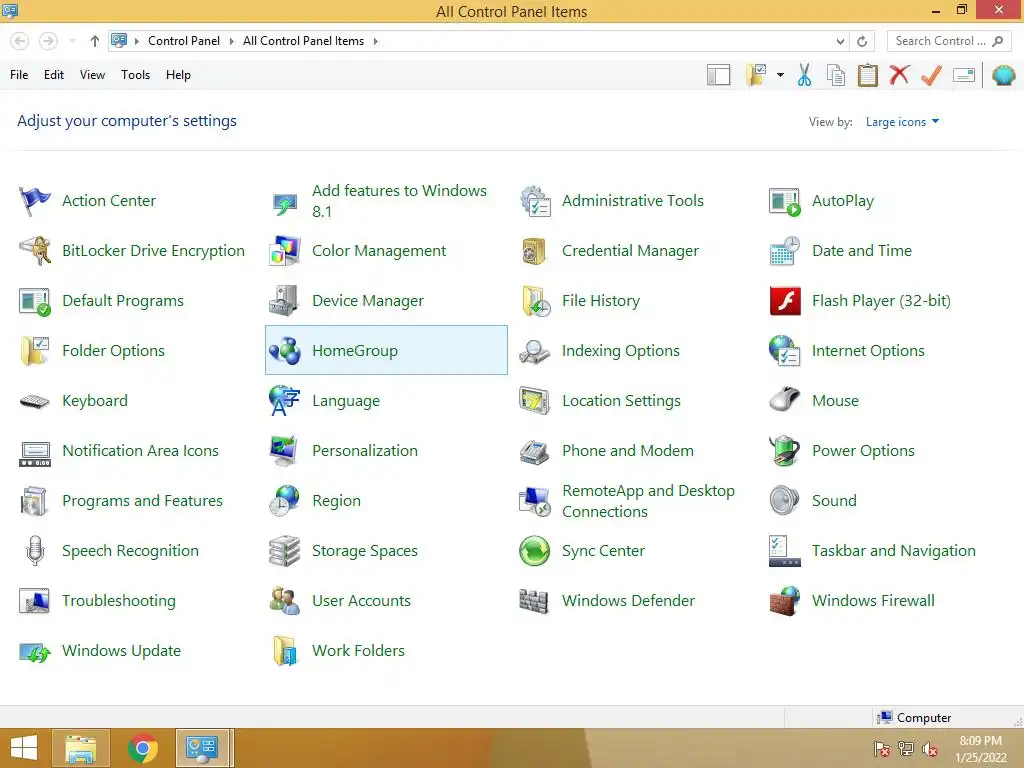Image resolution: width=1024 pixels, height=768 pixels.
Task: Click the Copy toolbar icon
Action: point(836,75)
